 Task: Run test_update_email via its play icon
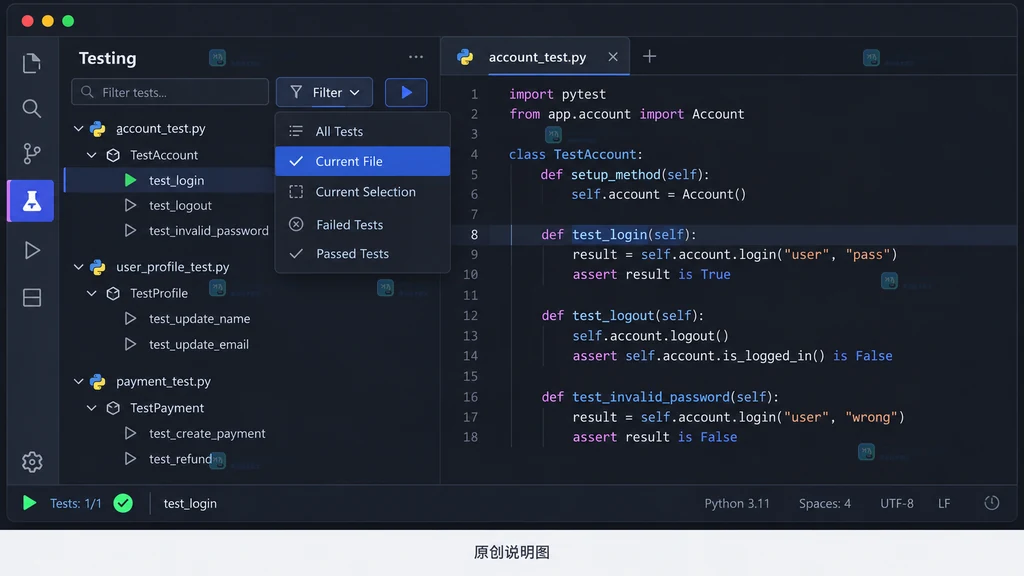point(131,344)
